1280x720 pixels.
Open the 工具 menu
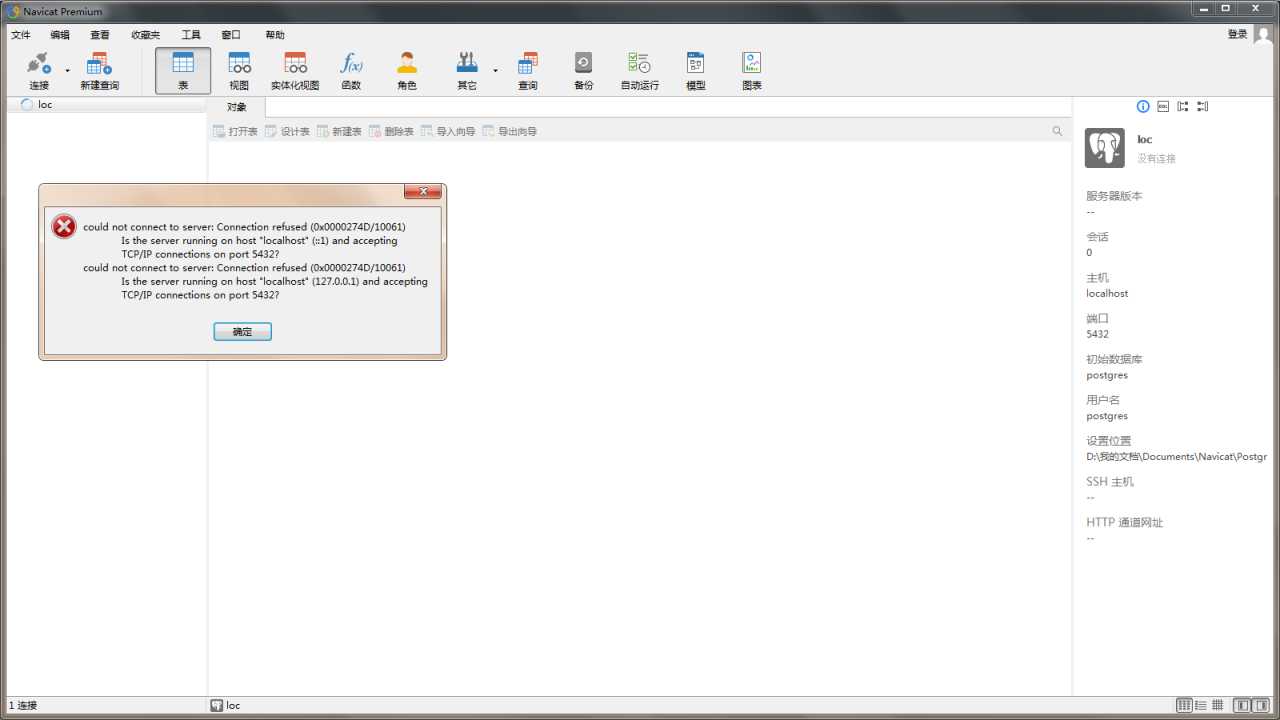191,35
